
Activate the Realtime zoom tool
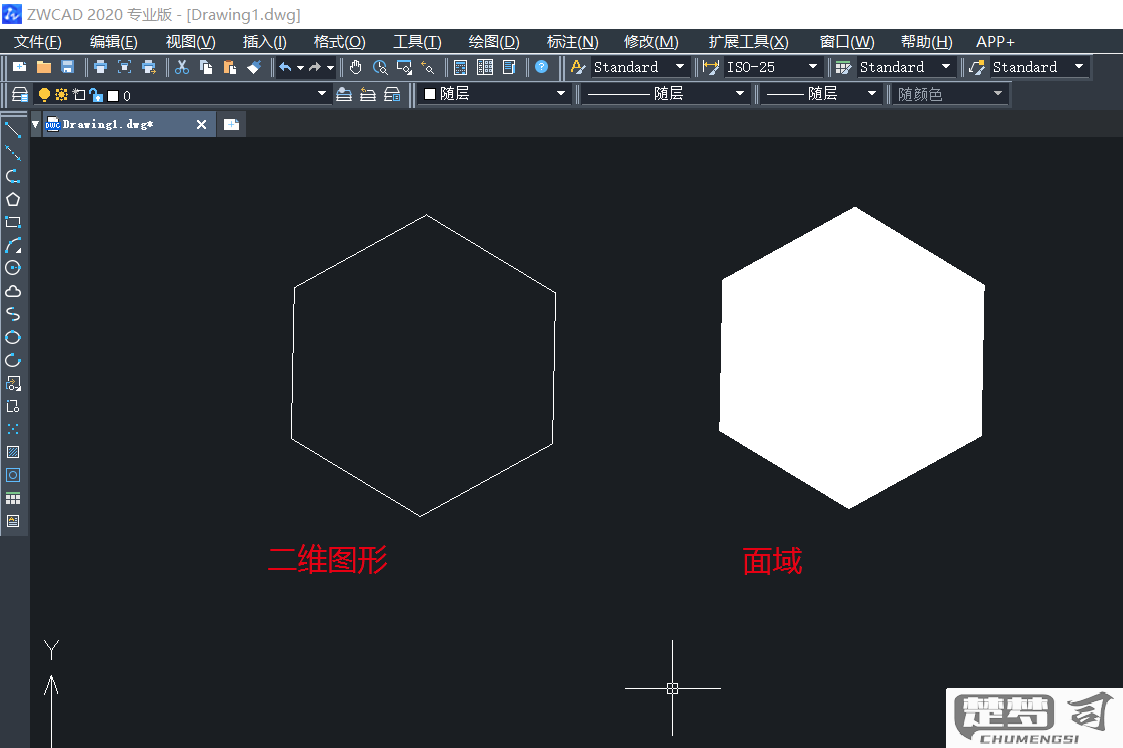(x=380, y=67)
